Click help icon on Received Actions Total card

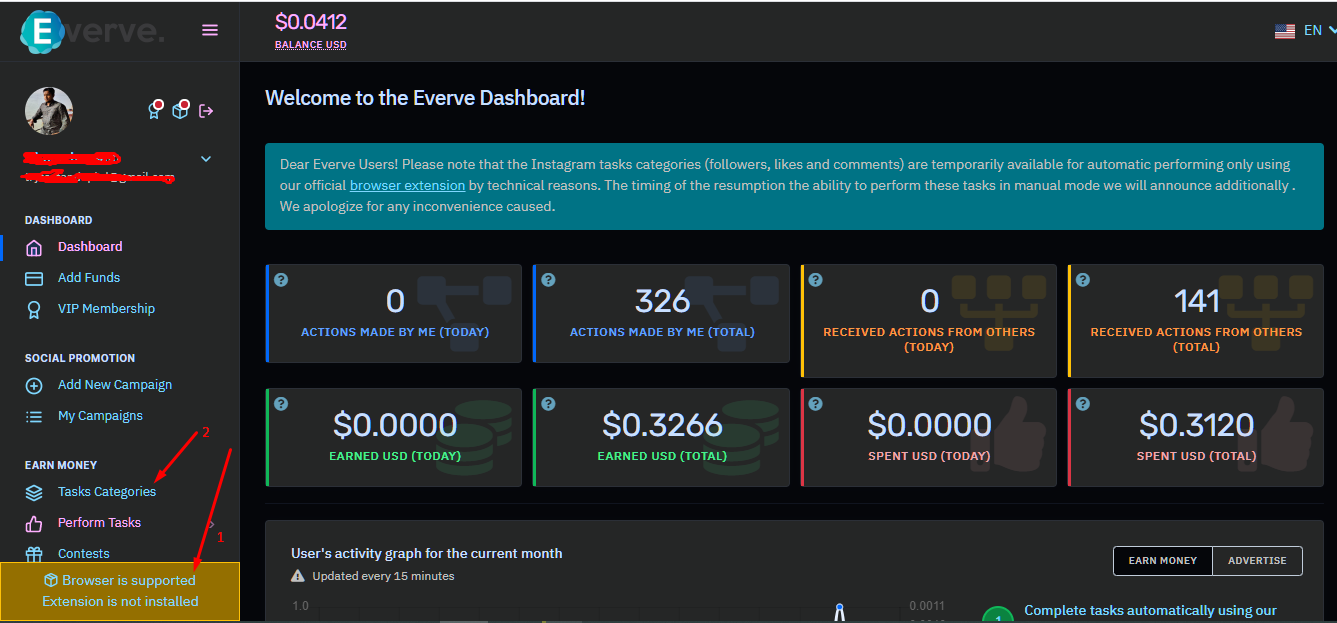[x=1083, y=280]
